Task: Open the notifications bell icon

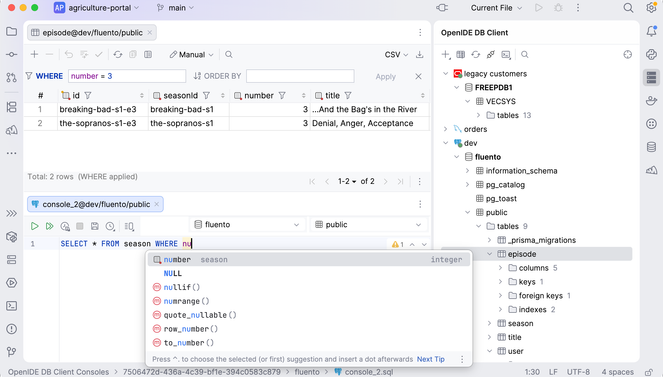Action: point(651,31)
